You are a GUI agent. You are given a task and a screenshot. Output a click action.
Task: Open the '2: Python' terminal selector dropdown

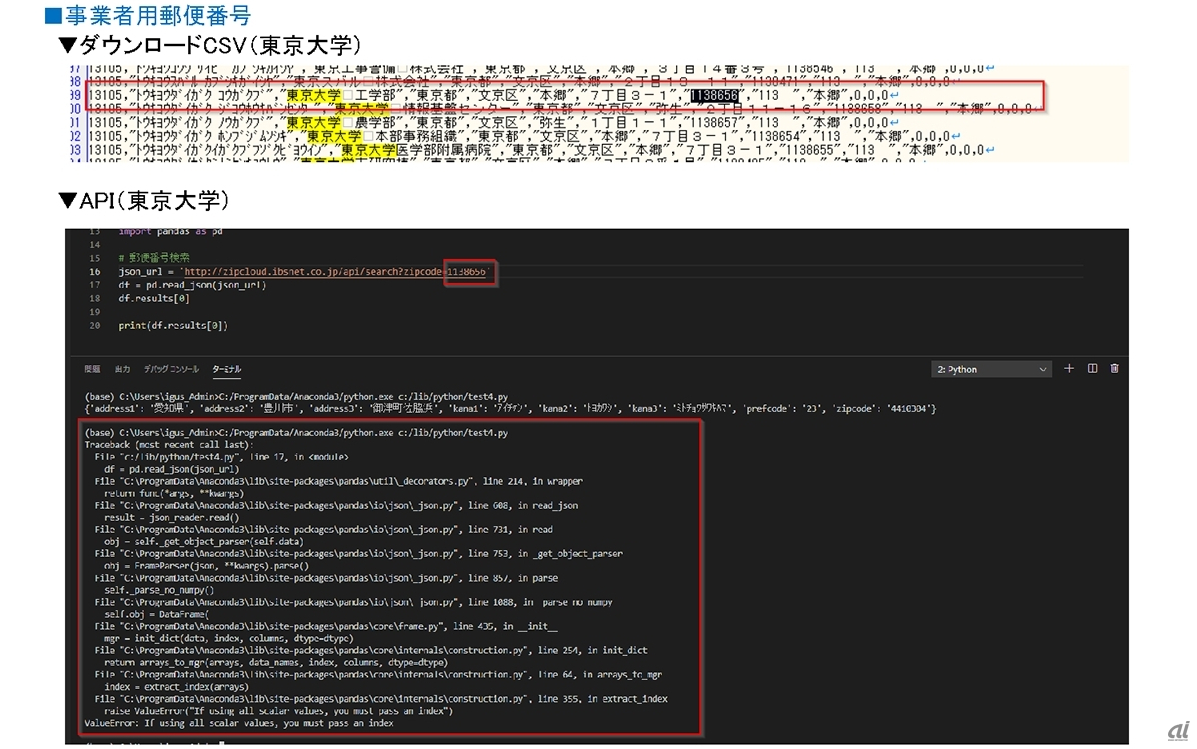click(991, 370)
